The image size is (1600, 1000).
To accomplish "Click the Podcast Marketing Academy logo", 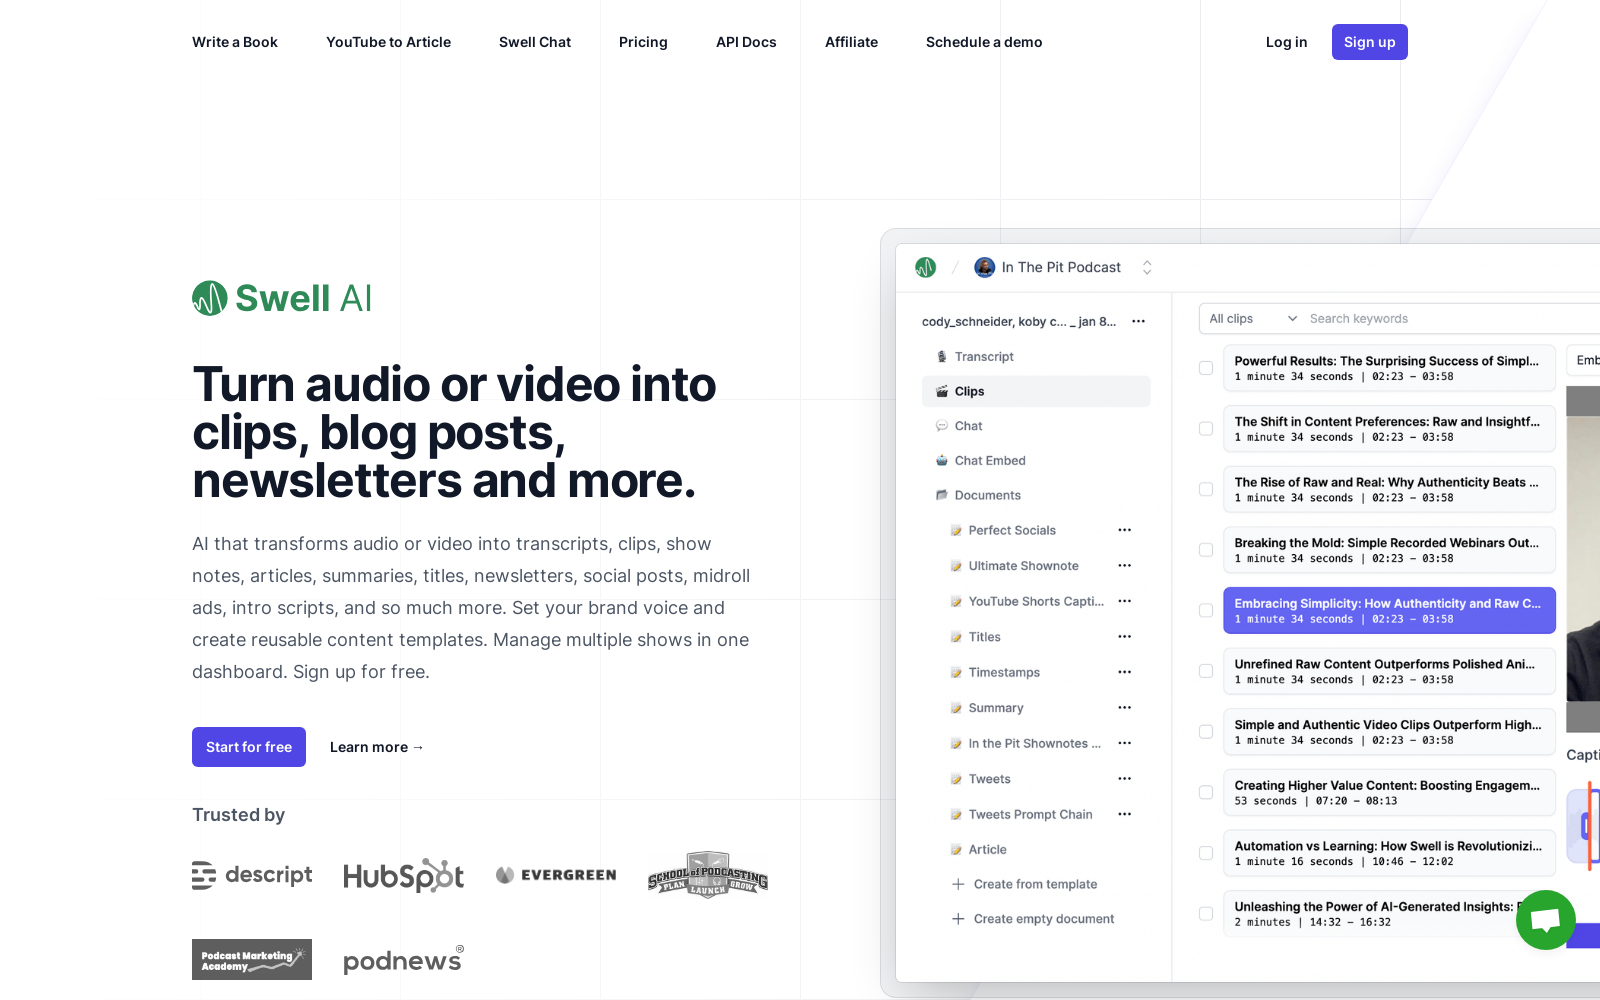I will [252, 960].
